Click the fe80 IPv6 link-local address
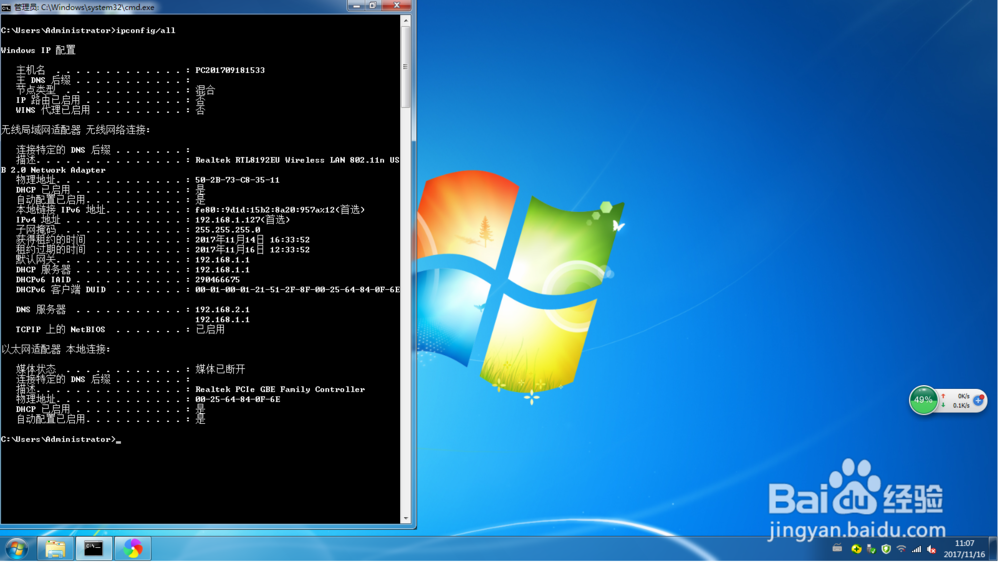 coord(280,210)
